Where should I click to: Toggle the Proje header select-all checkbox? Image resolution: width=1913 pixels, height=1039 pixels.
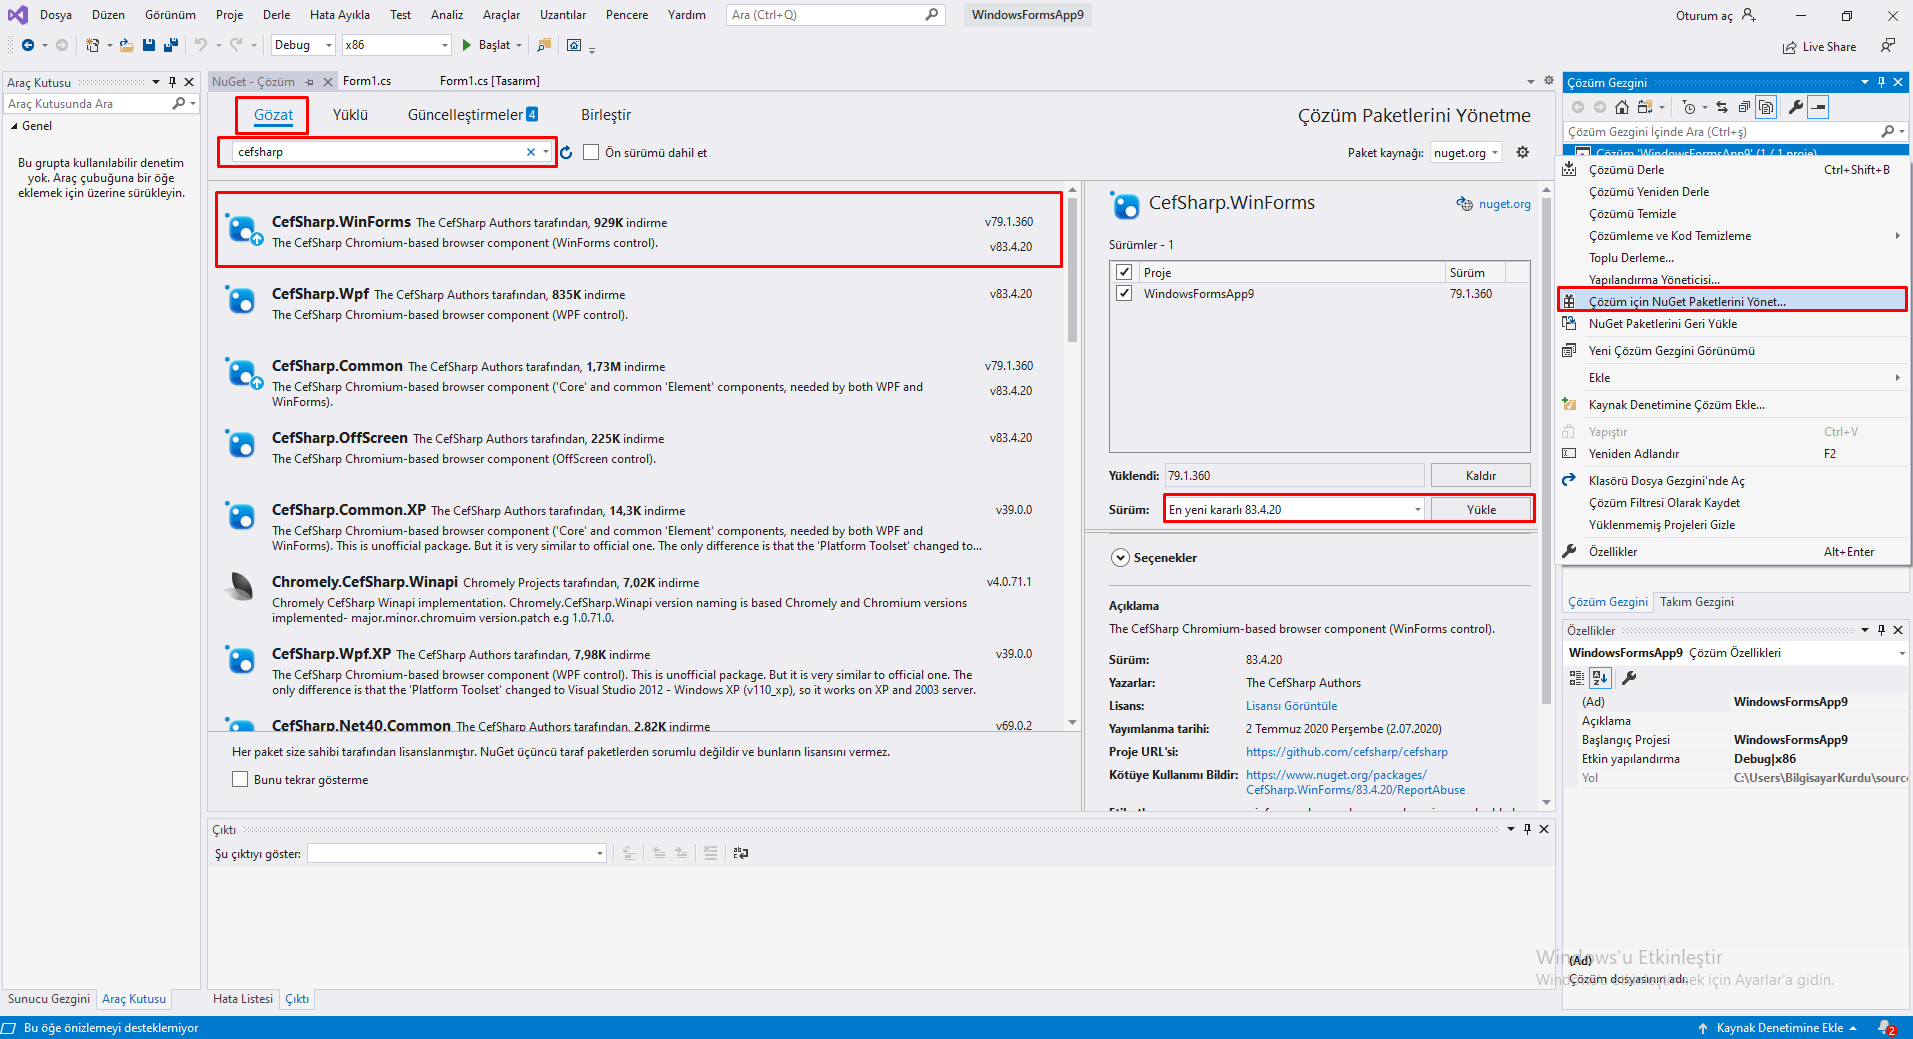[x=1124, y=272]
